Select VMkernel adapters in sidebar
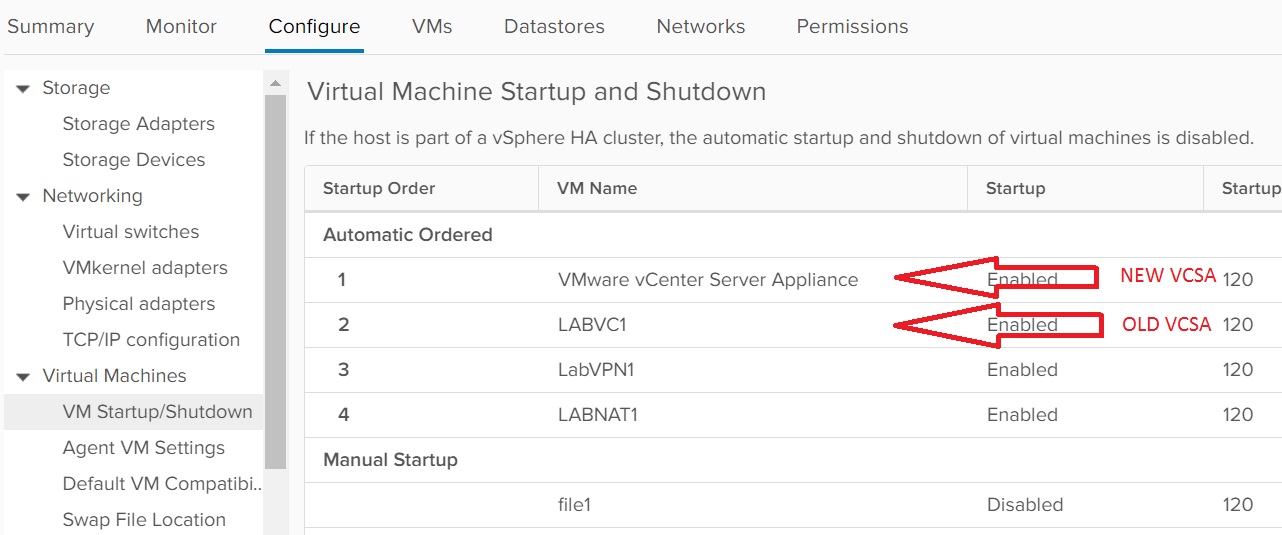 coord(144,268)
